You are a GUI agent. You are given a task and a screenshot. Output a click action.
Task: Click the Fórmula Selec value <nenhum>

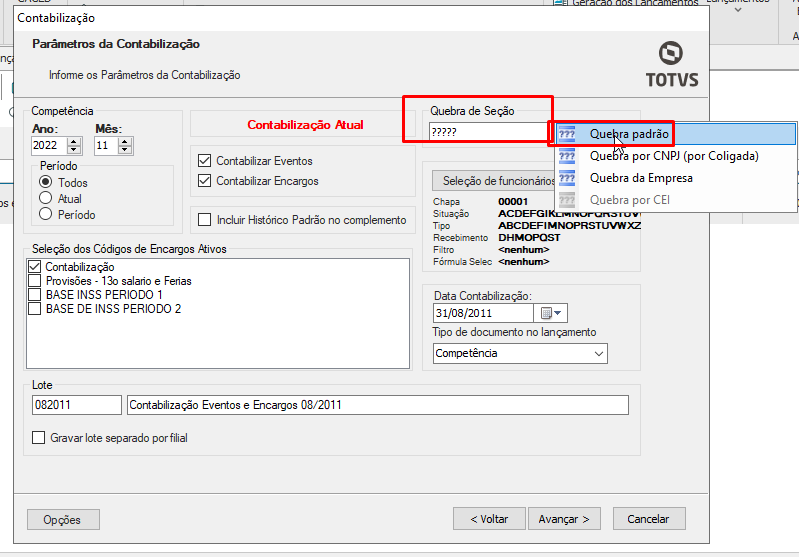pos(523,261)
